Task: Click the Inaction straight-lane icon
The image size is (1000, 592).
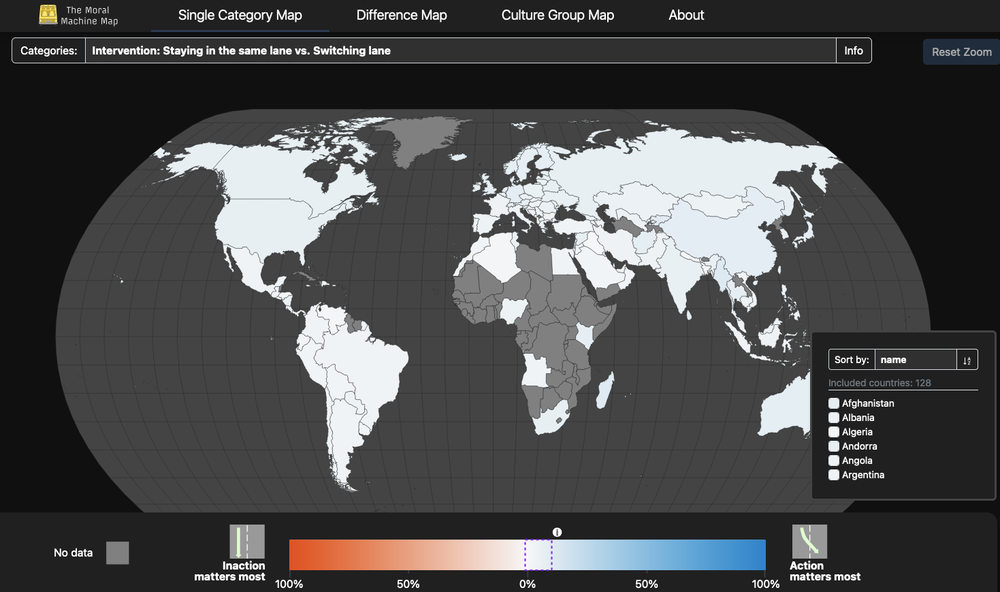Action: (x=247, y=542)
